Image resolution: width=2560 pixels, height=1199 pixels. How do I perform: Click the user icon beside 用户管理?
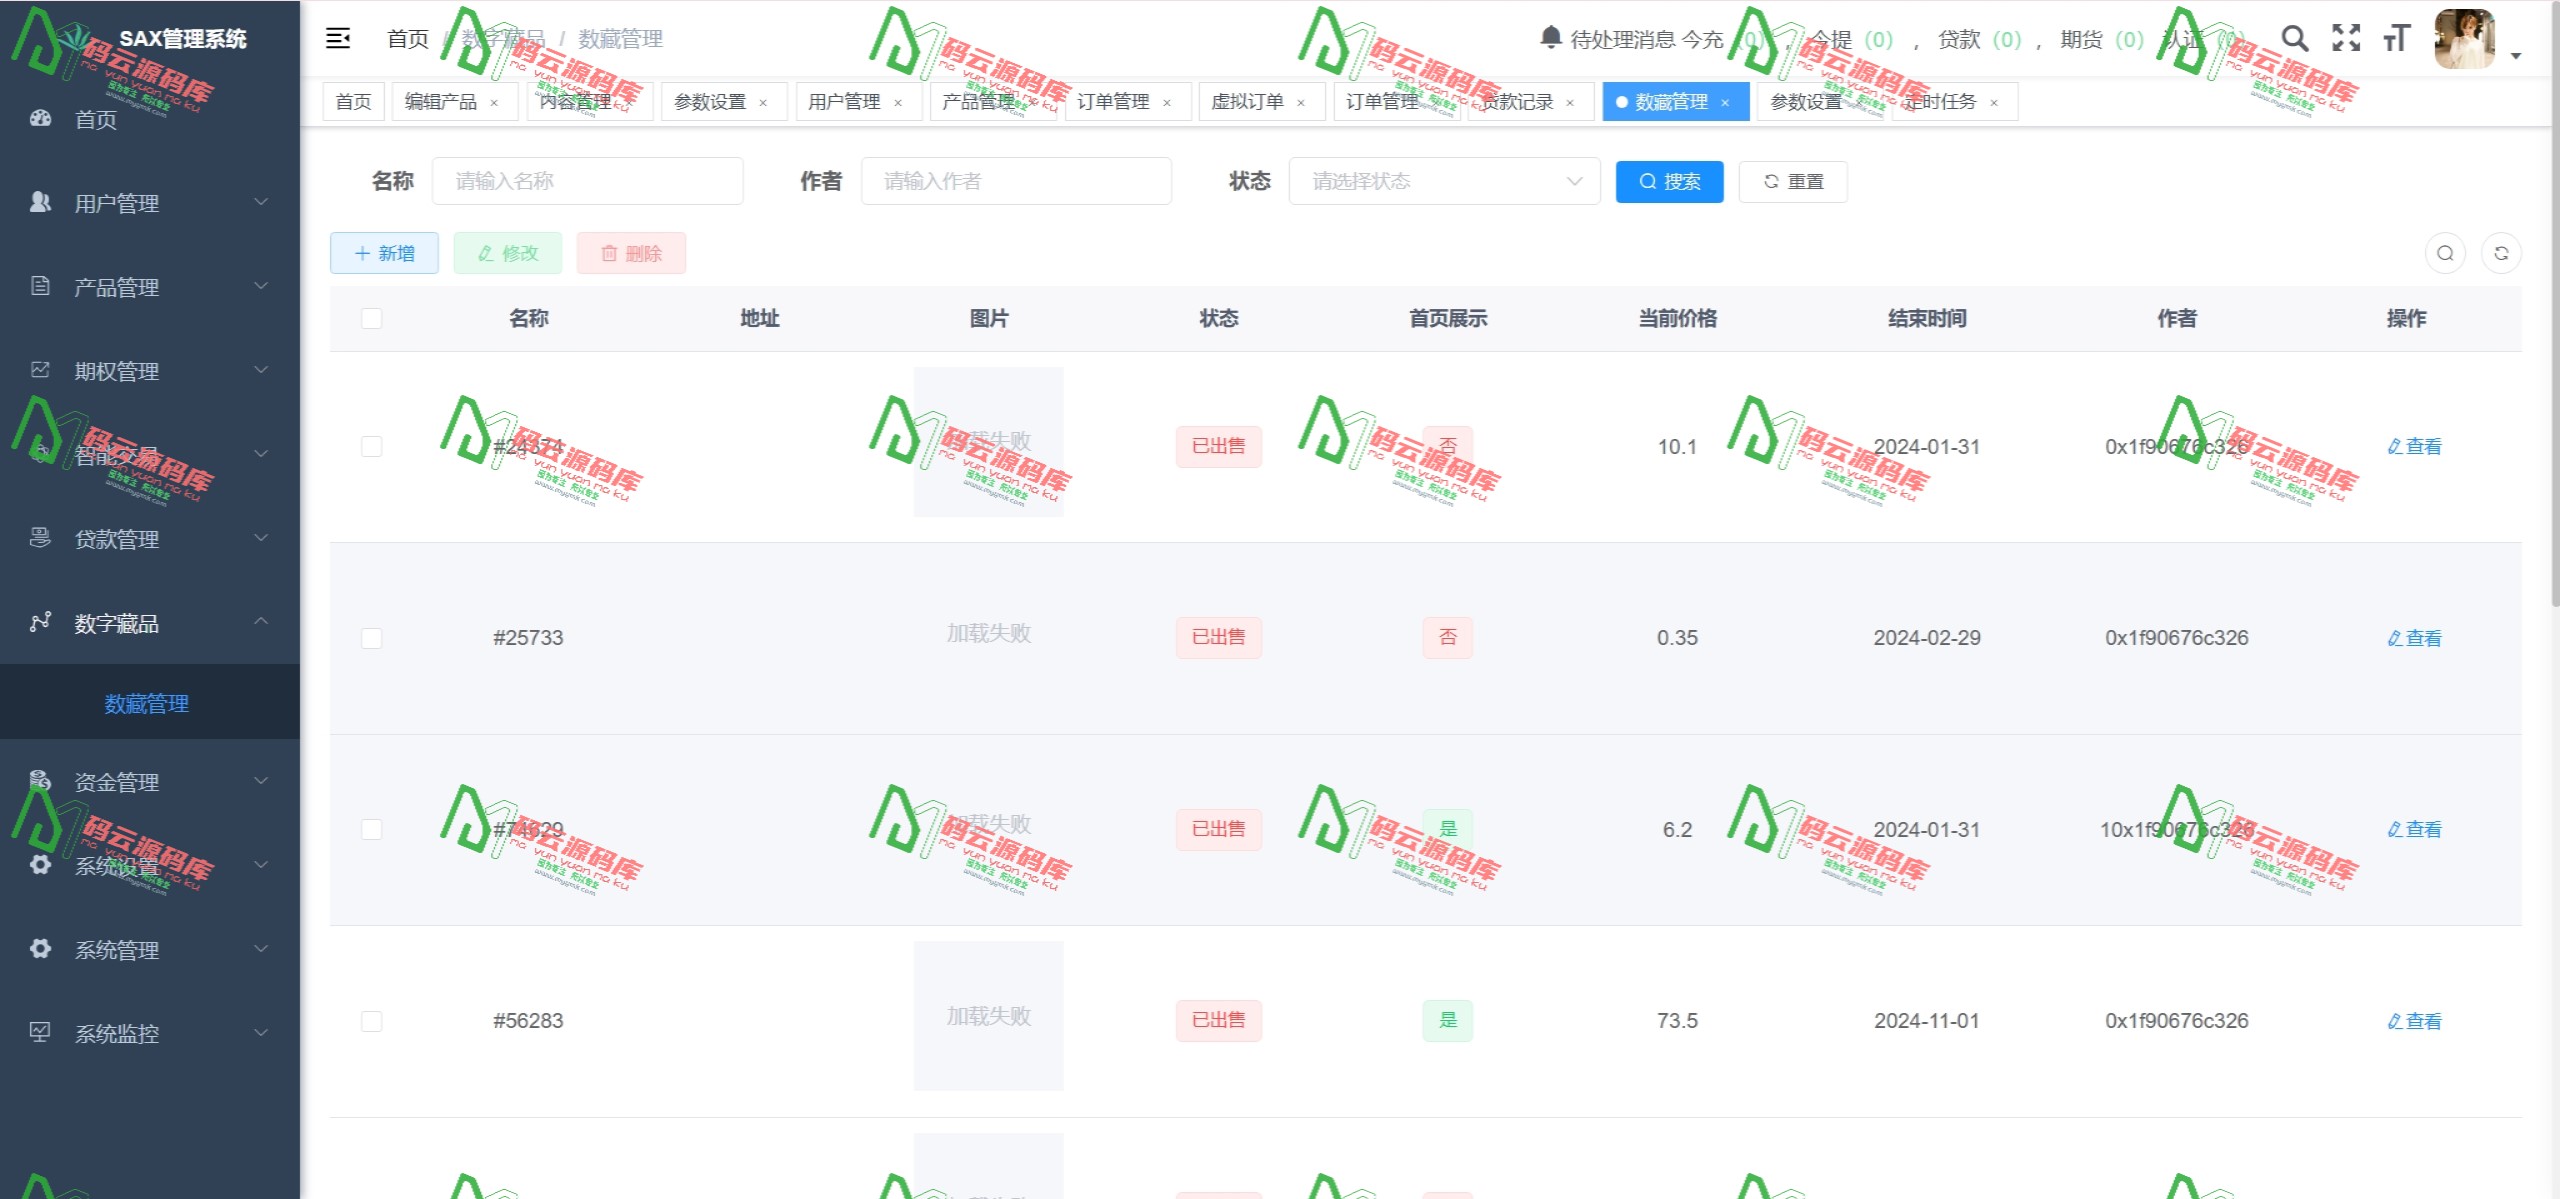point(40,202)
